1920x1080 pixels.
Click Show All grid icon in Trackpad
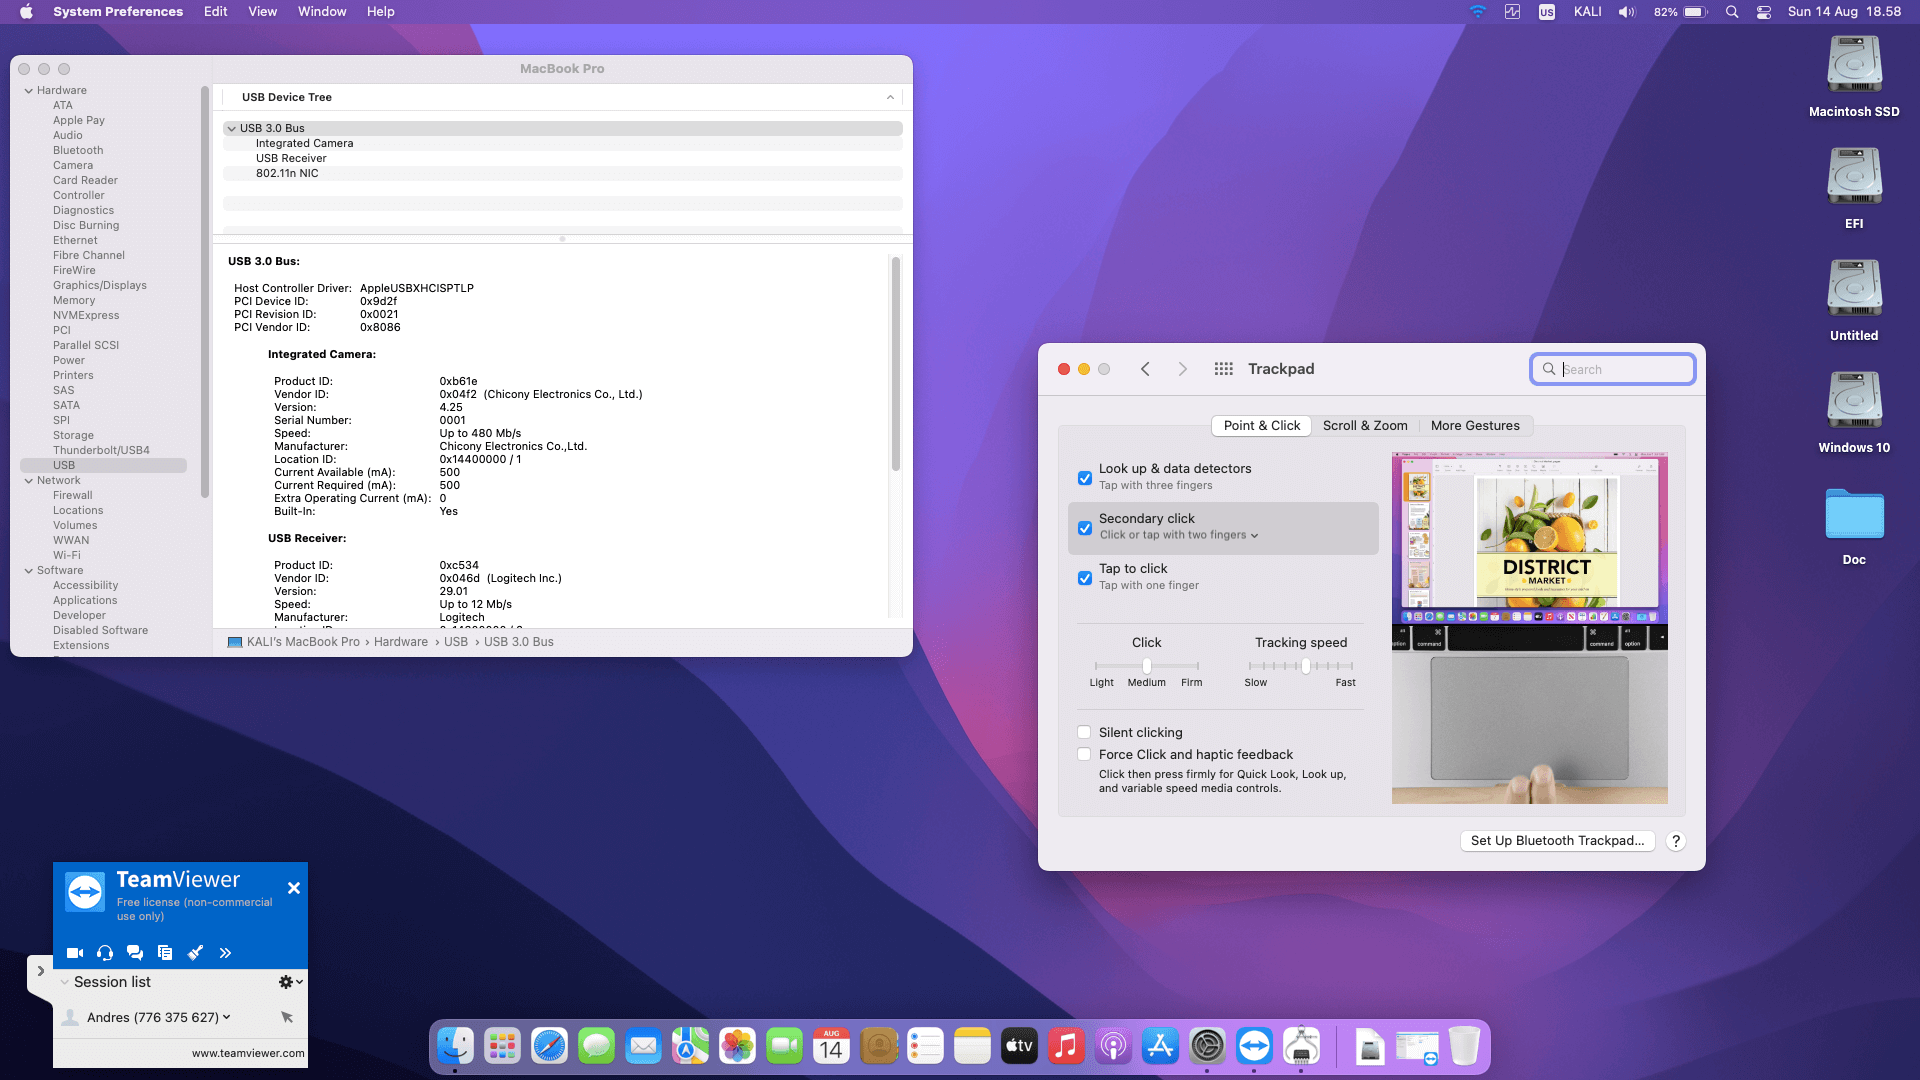point(1223,369)
